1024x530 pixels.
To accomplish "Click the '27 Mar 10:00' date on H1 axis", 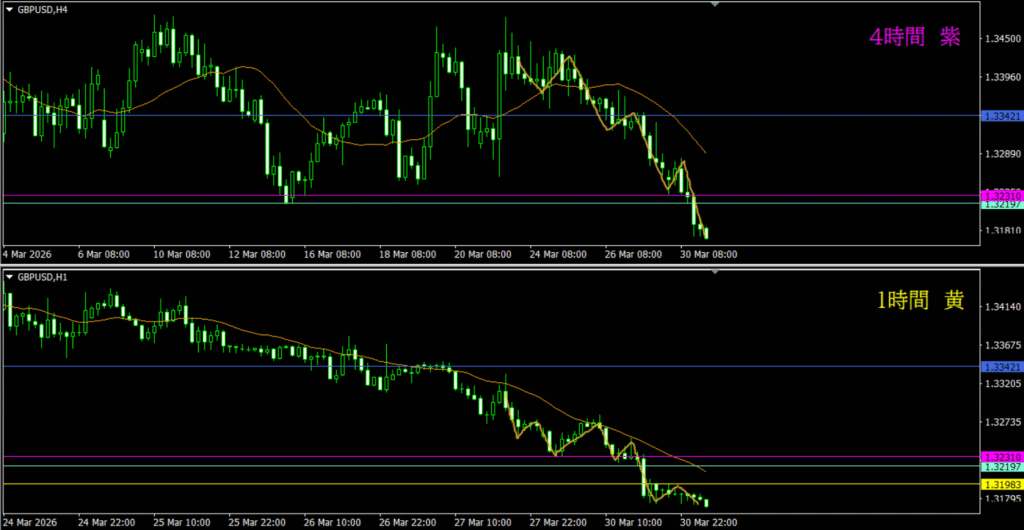I will click(x=484, y=522).
